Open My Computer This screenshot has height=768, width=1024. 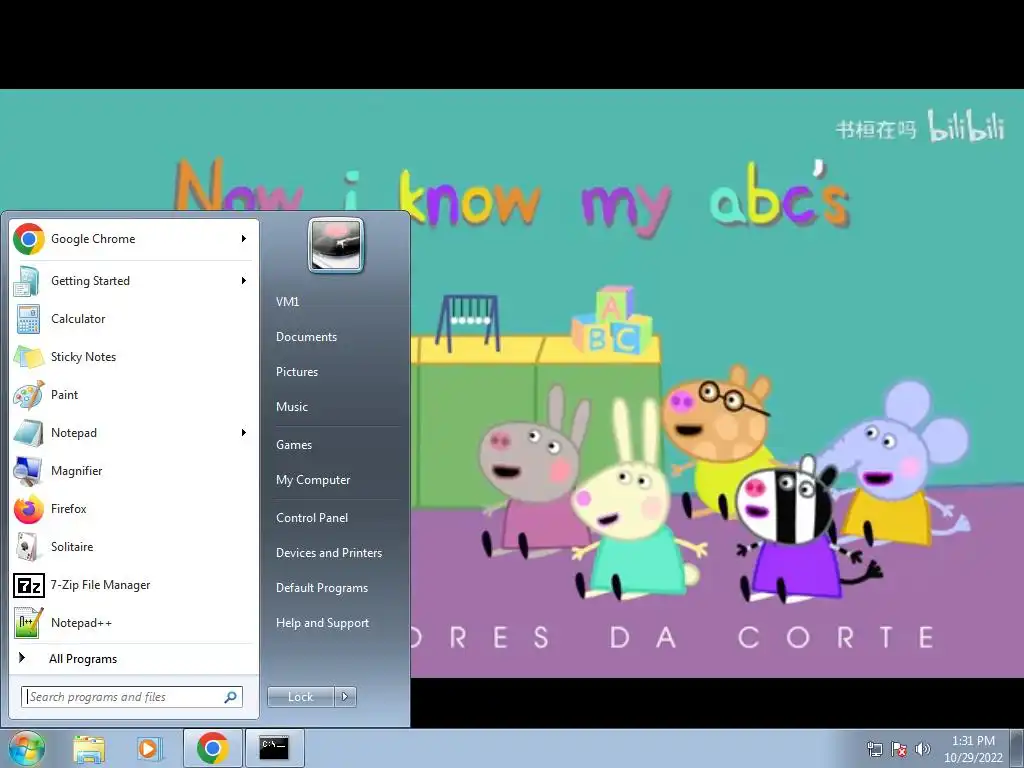click(x=313, y=480)
